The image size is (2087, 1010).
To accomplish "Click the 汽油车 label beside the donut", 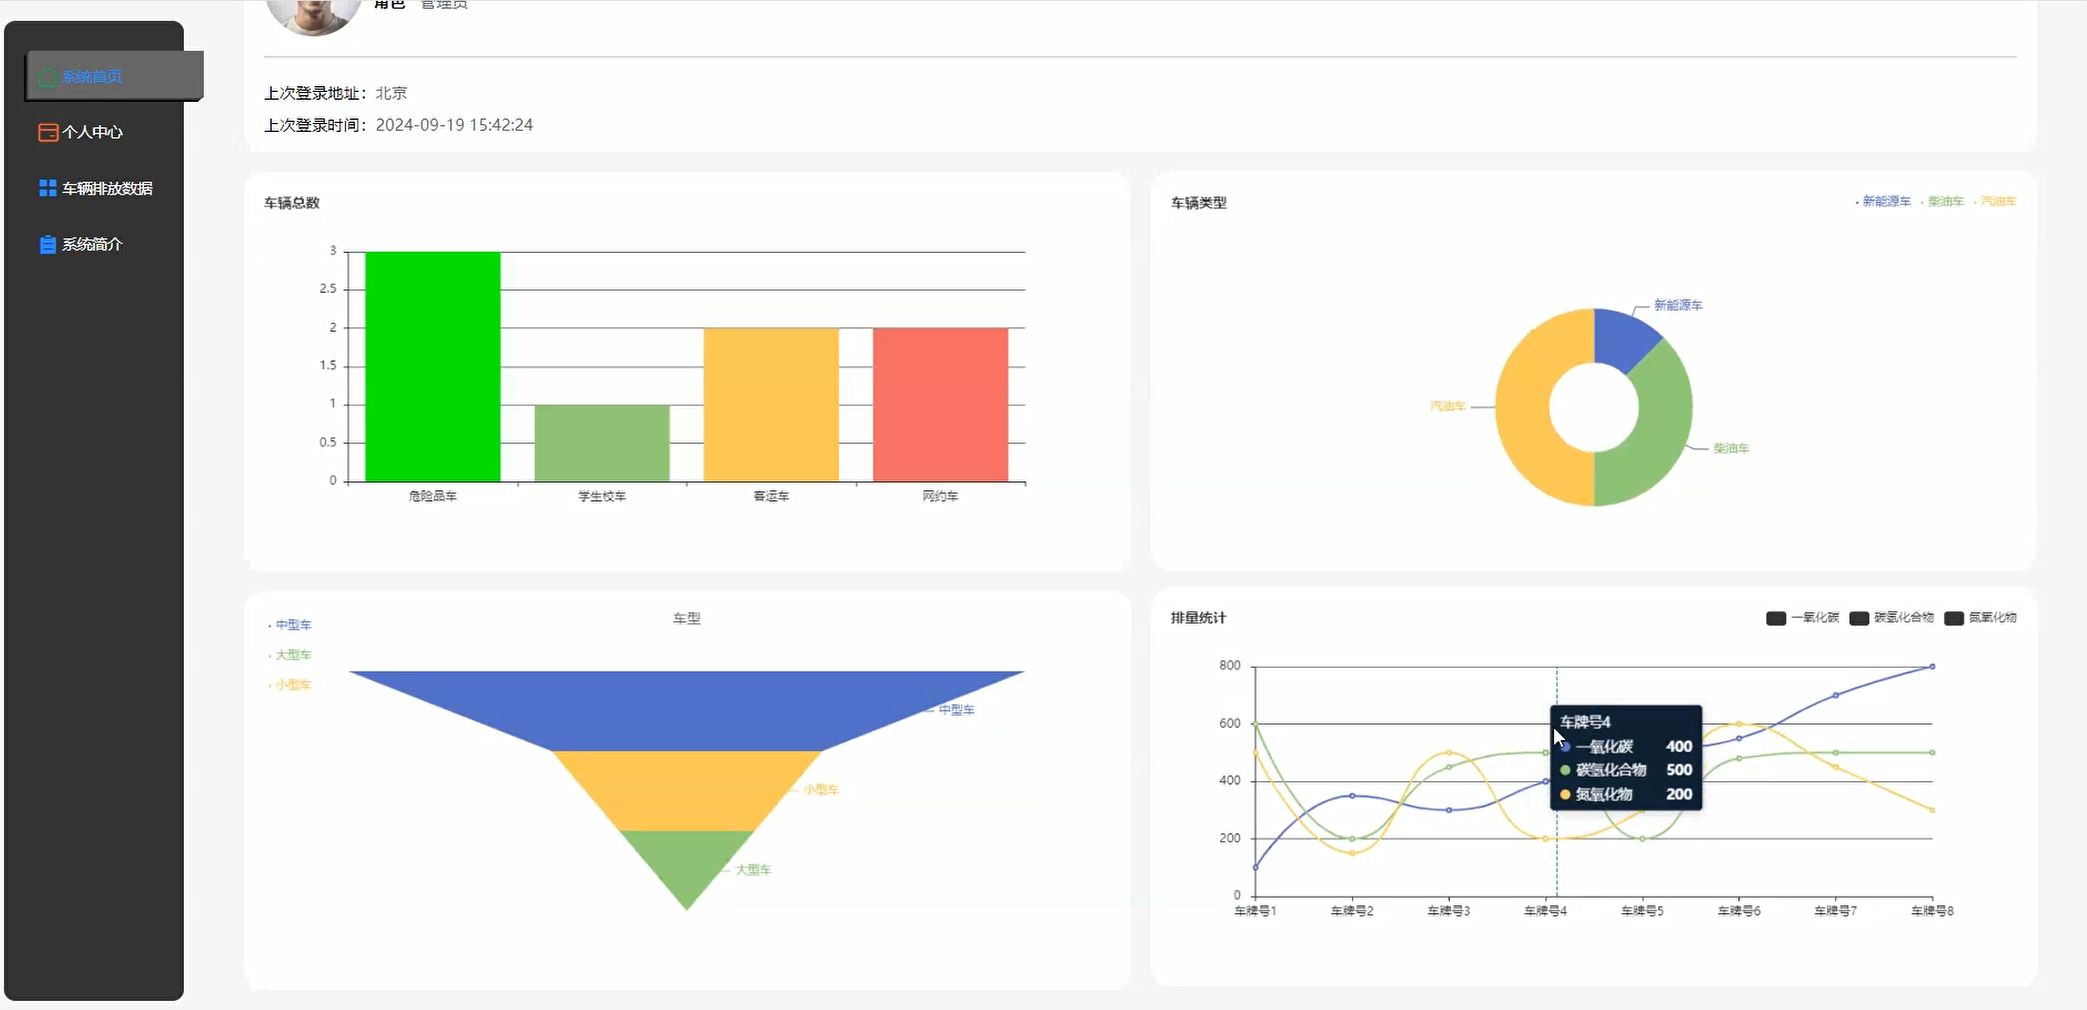I will coord(1448,406).
